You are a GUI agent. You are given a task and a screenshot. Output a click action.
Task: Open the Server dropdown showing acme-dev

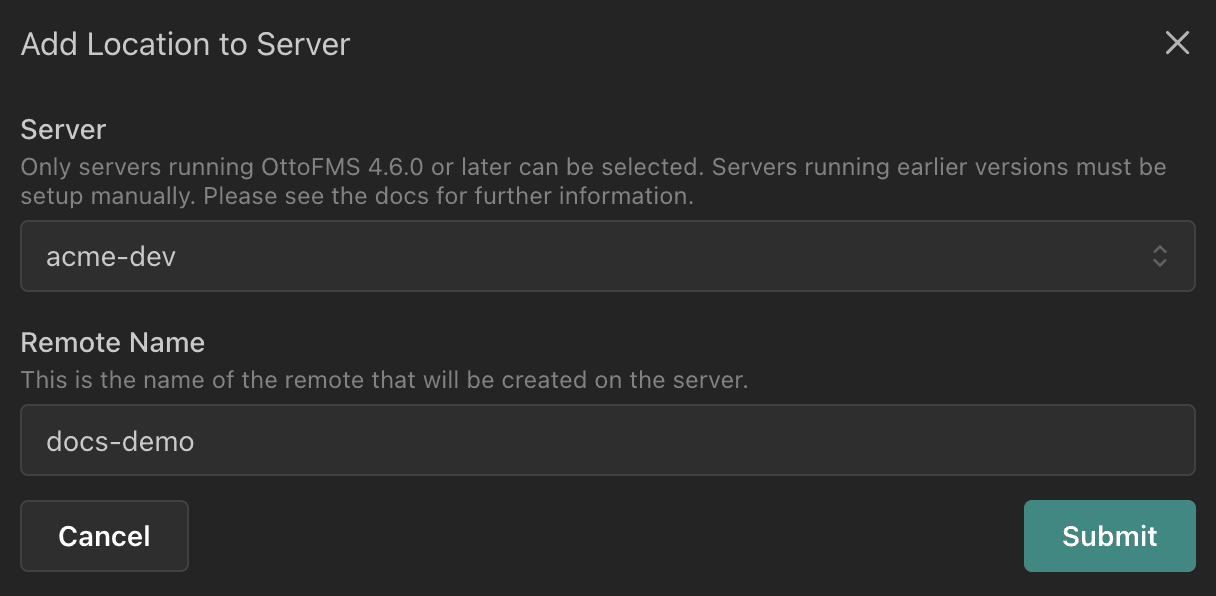click(607, 256)
